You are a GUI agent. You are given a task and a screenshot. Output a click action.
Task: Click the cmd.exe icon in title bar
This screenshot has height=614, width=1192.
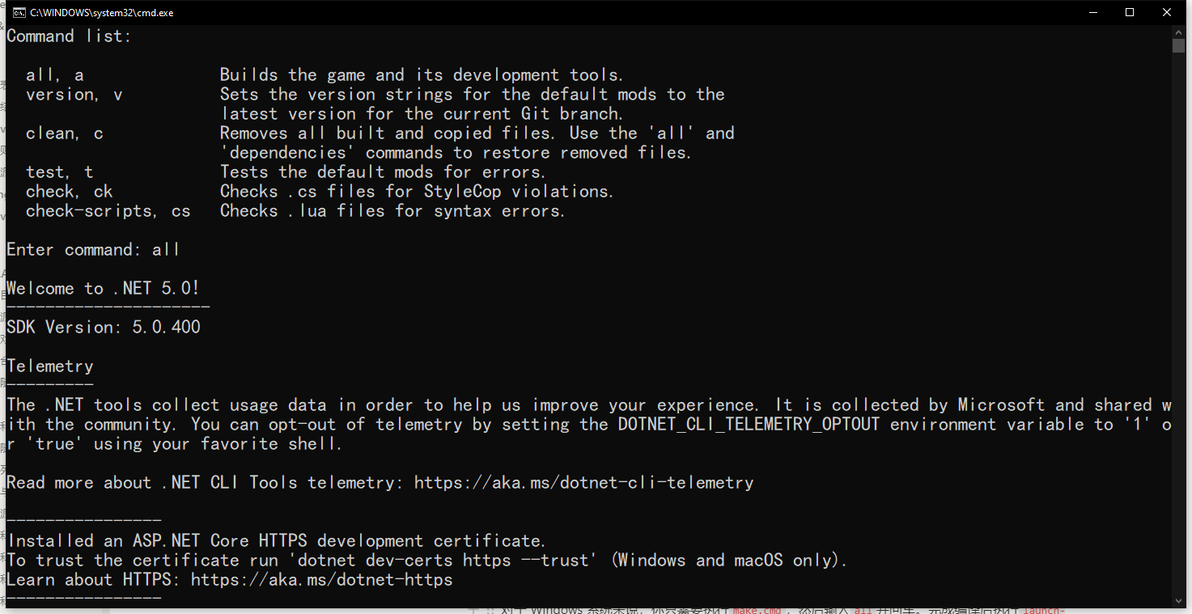tap(18, 12)
